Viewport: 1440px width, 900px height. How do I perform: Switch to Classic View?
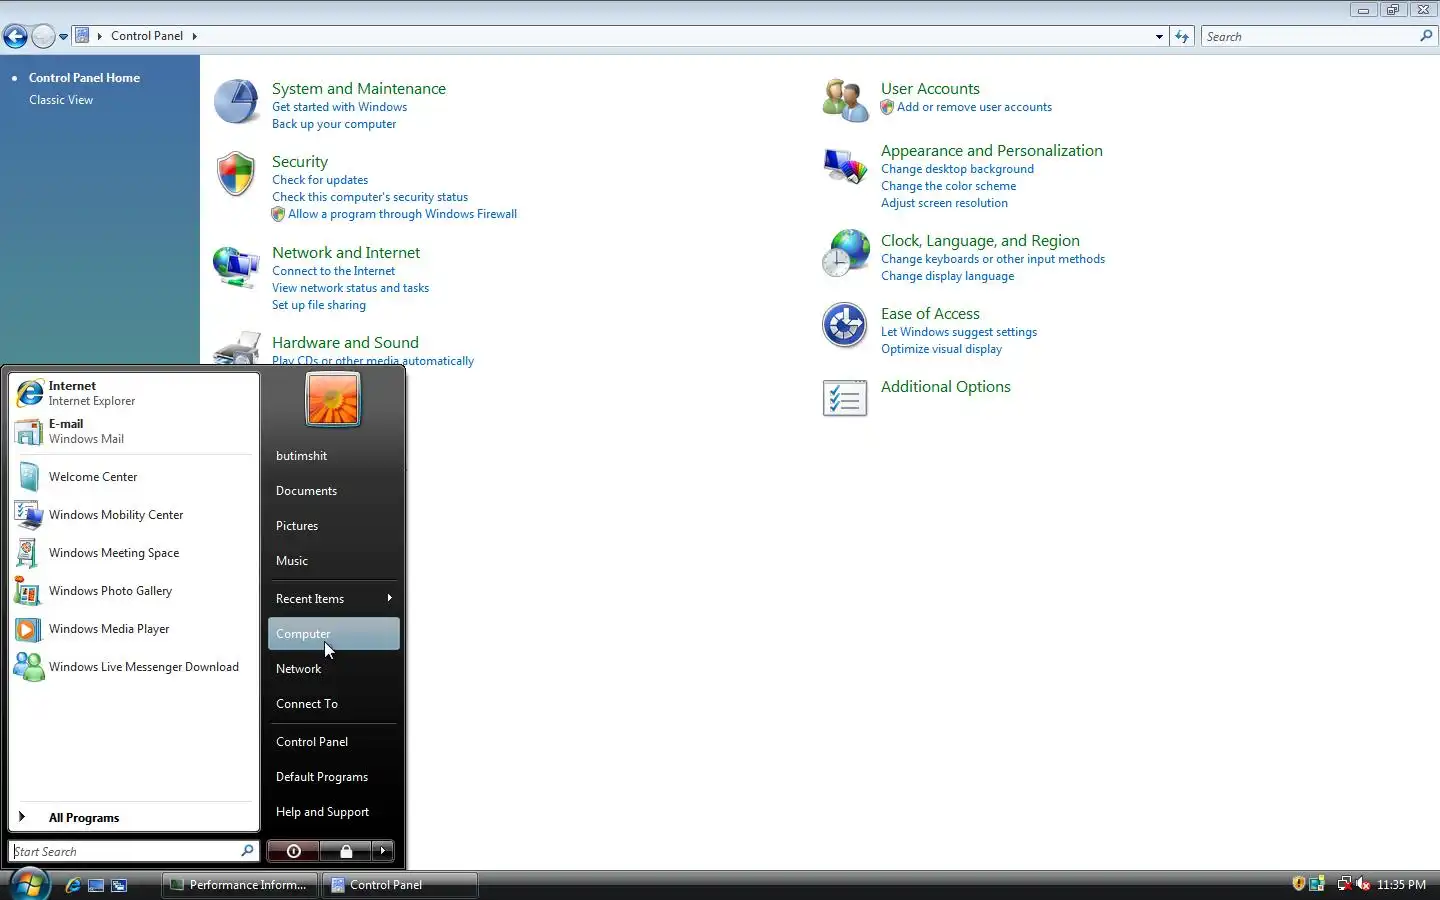(61, 100)
